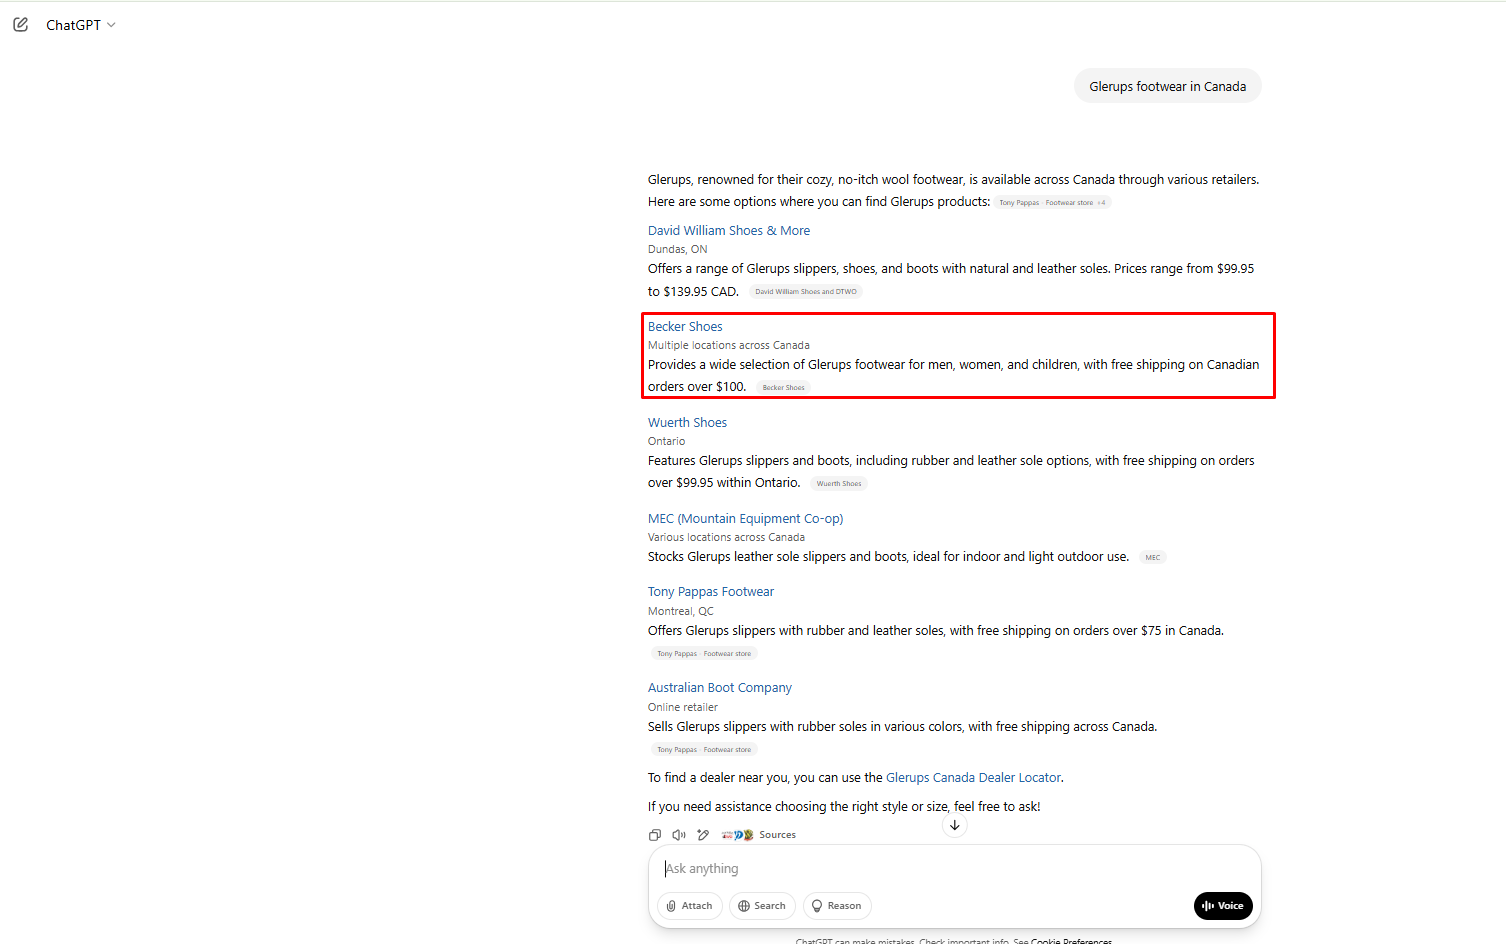The height and width of the screenshot is (944, 1506).
Task: Toggle the Reason mode option
Action: 836,906
